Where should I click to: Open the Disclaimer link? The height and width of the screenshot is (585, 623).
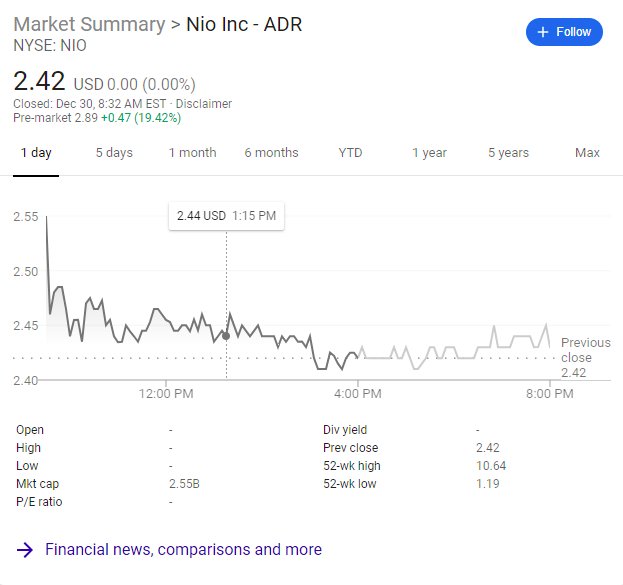tap(203, 104)
